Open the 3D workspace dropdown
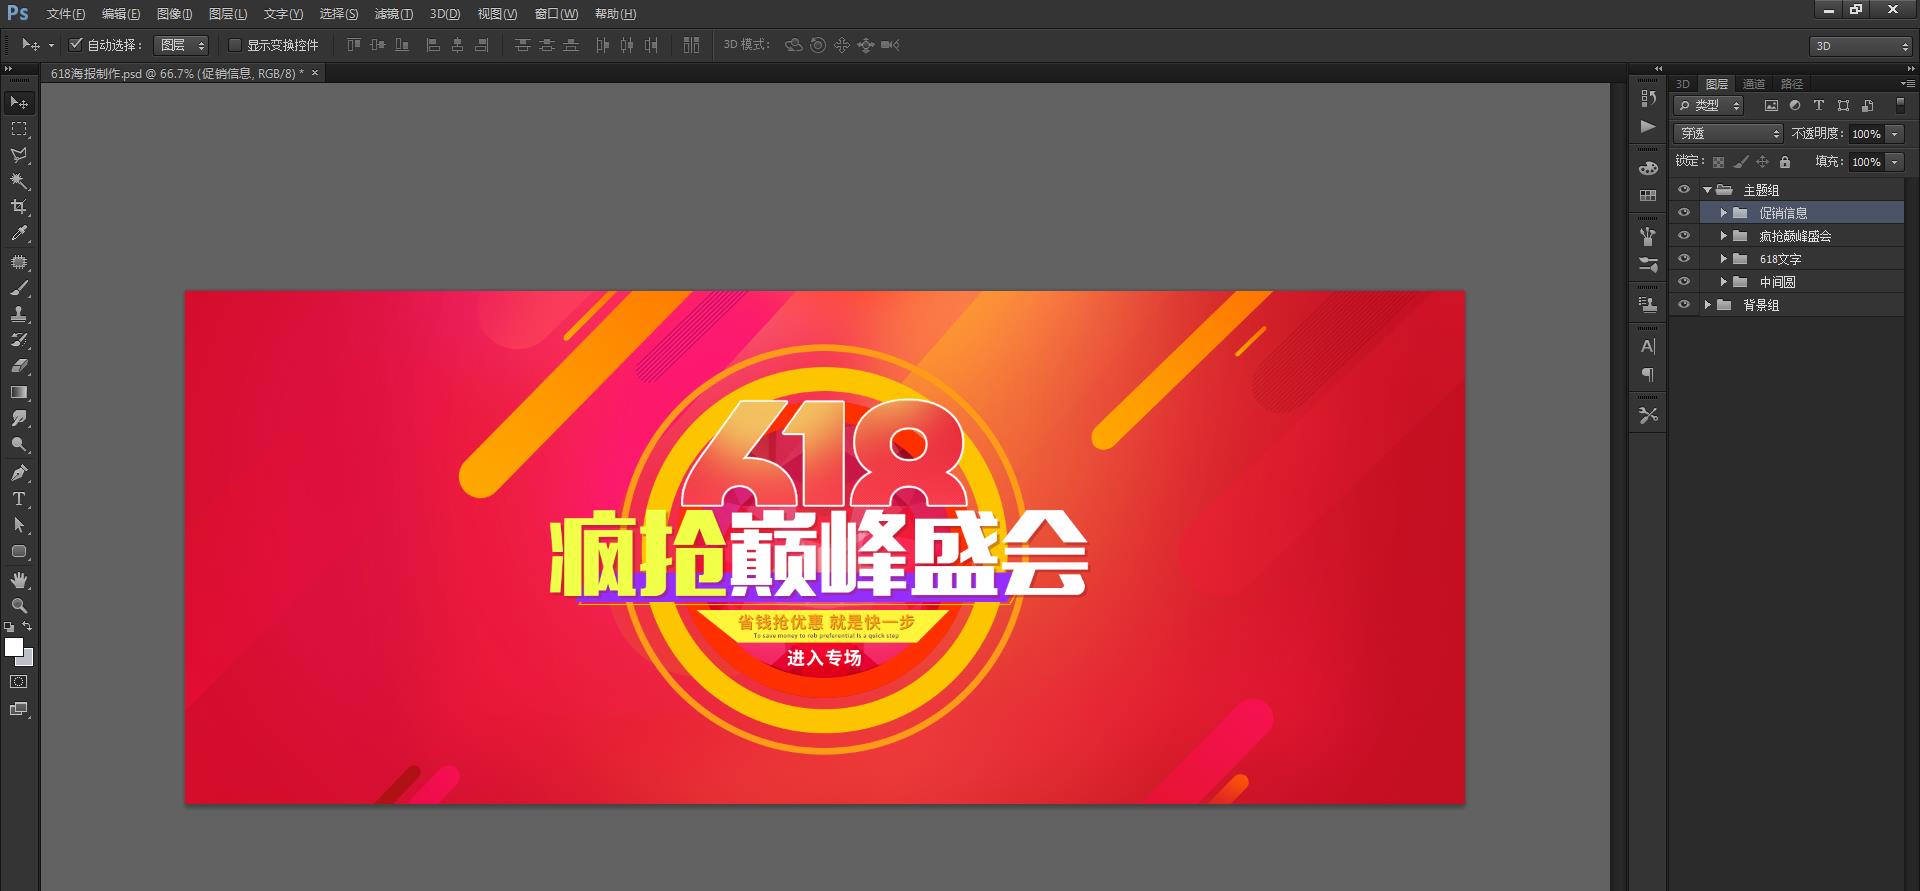The height and width of the screenshot is (891, 1920). [x=1860, y=46]
